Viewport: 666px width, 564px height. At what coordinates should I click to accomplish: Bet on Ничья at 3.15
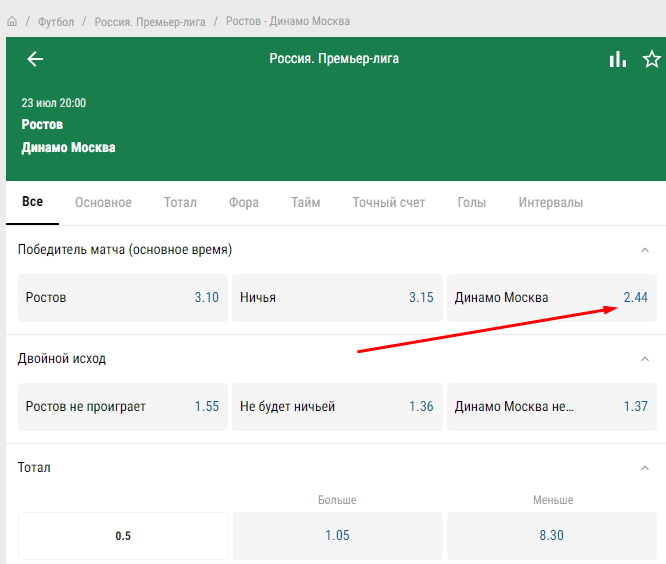click(x=337, y=298)
